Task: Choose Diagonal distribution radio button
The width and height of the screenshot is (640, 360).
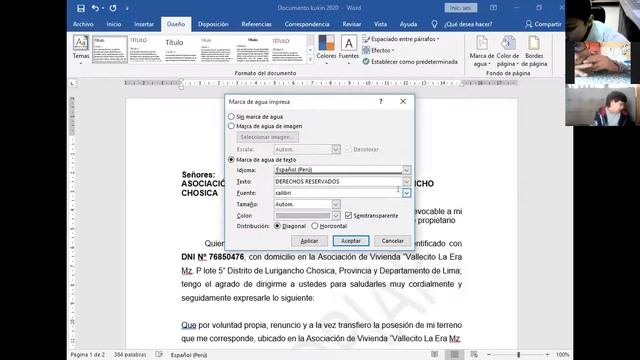Action: 278,226
